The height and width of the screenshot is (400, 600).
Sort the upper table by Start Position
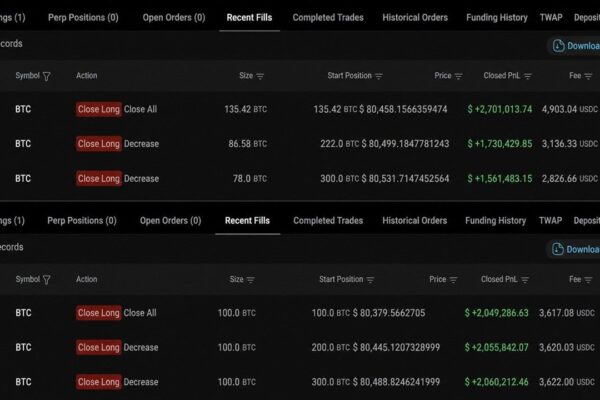pos(378,76)
